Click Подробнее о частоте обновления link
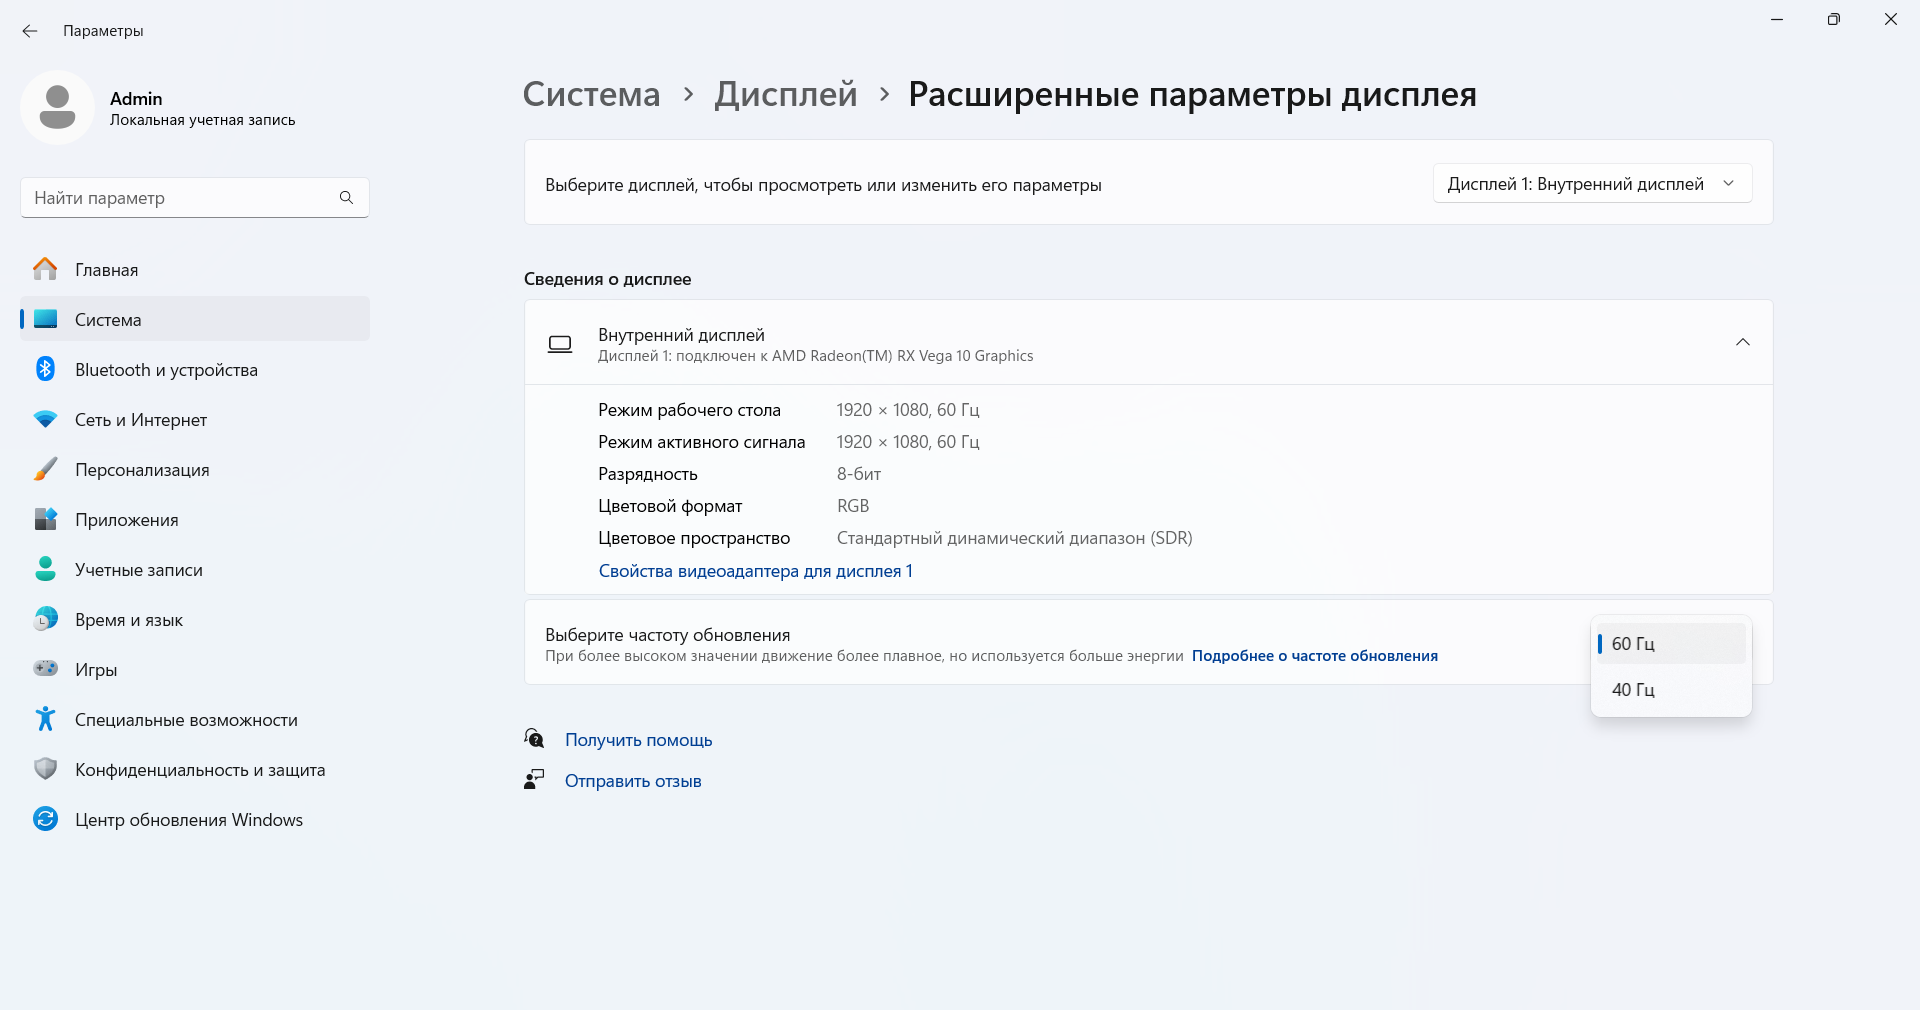 (x=1315, y=656)
